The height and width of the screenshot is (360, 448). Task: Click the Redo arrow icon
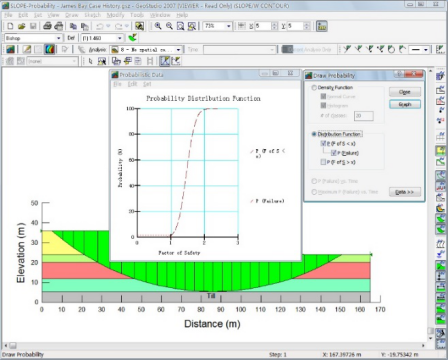(118, 26)
